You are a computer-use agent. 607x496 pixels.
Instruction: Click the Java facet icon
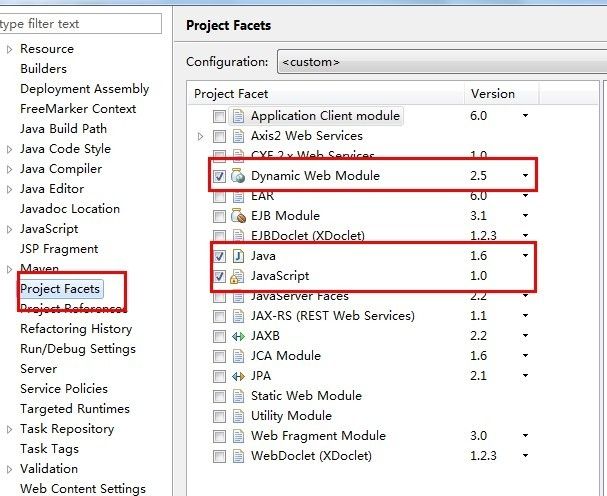(x=238, y=256)
